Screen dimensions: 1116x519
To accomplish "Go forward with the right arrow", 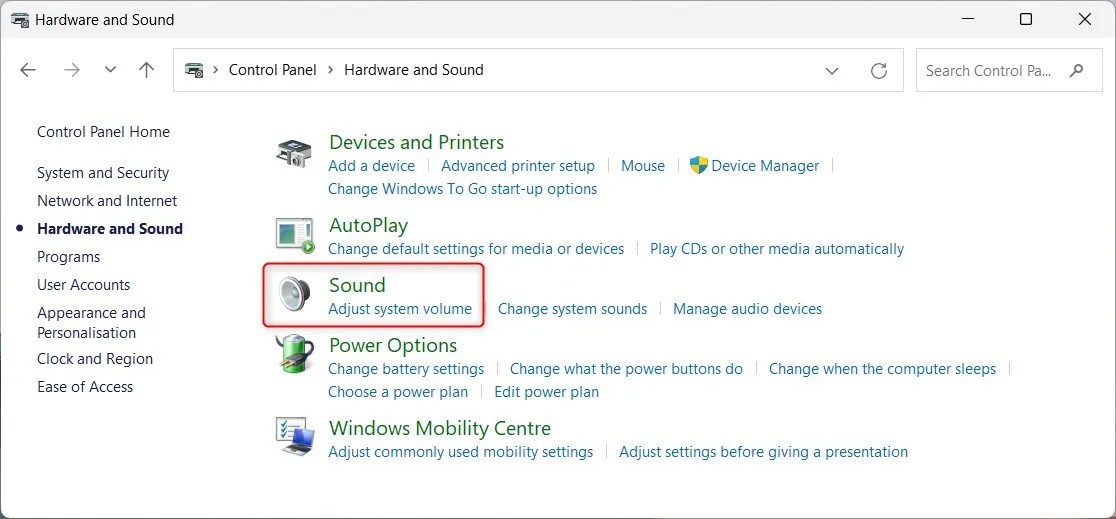I will click(72, 70).
